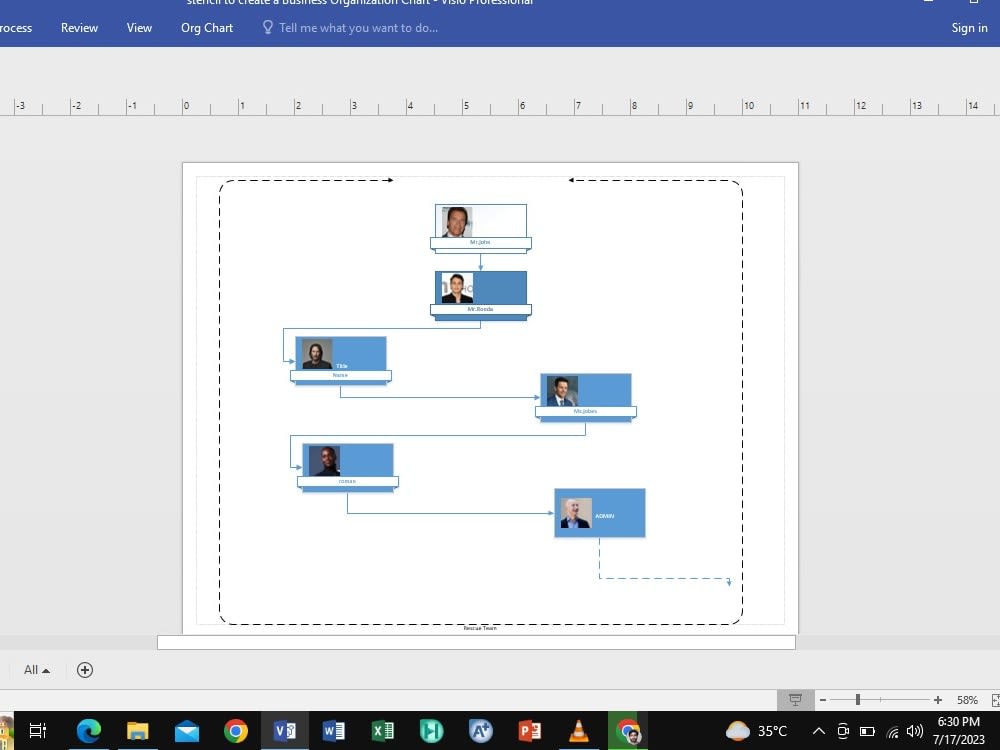The height and width of the screenshot is (750, 1000).
Task: Click the dashed Rescue Team container border
Action: pos(219,402)
